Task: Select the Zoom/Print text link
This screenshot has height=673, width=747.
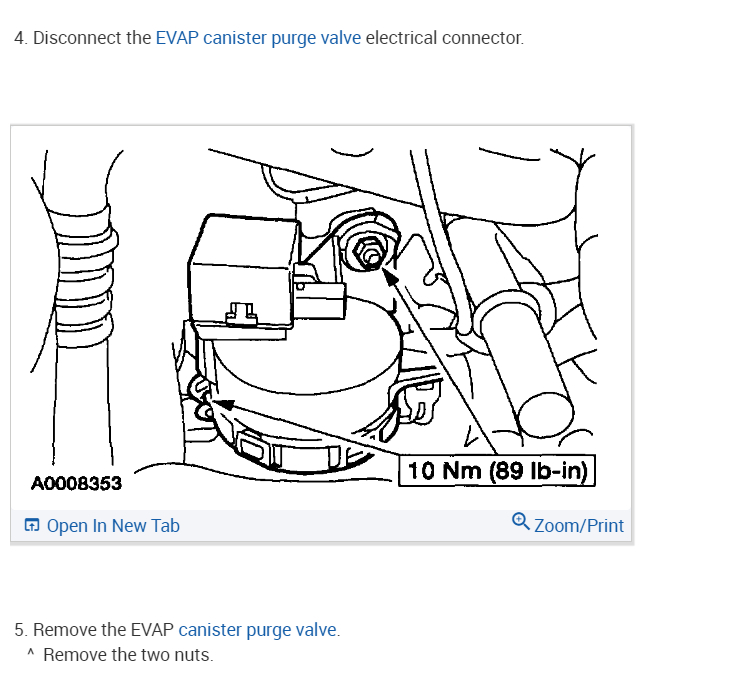Action: pos(578,526)
